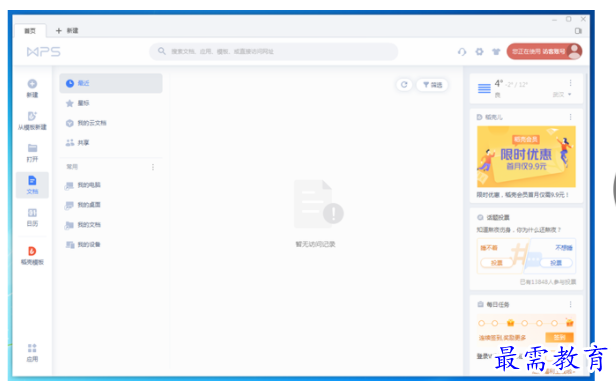Open 每日任务 card more options menu

(570, 304)
